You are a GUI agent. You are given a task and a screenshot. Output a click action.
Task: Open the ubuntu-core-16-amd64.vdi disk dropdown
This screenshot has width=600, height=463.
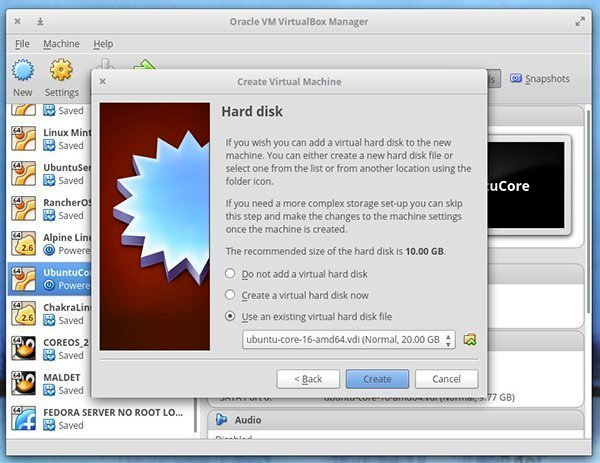point(349,340)
